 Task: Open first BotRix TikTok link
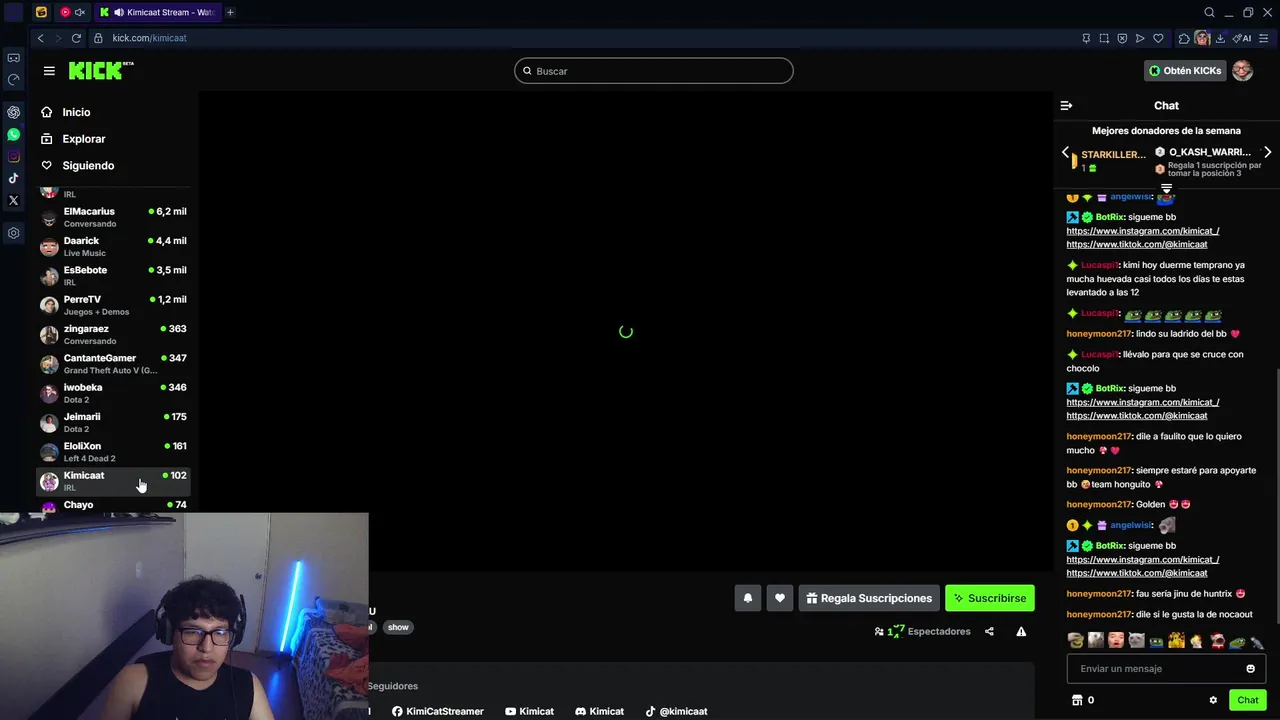click(x=1136, y=244)
